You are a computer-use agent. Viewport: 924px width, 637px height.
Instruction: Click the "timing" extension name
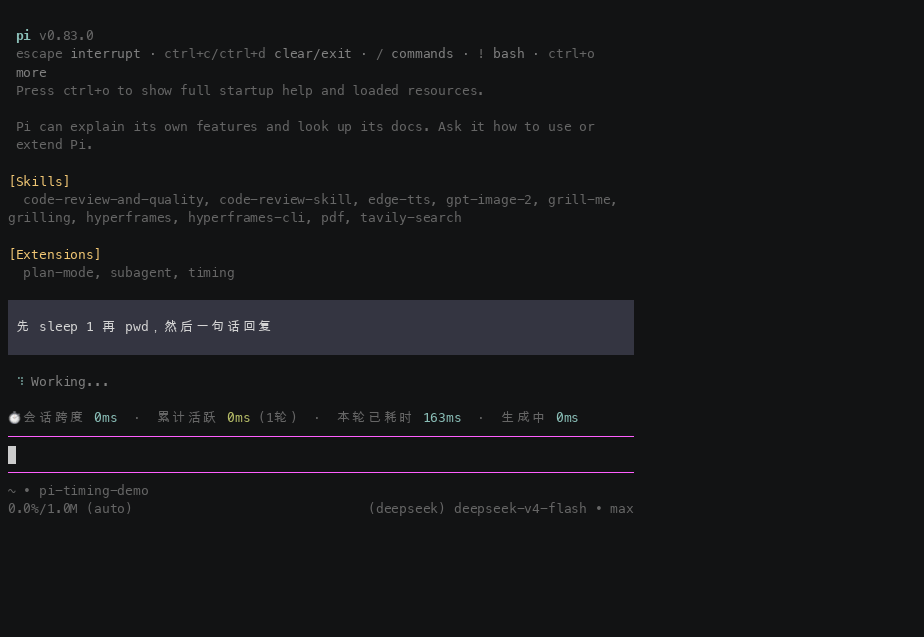[x=211, y=273]
